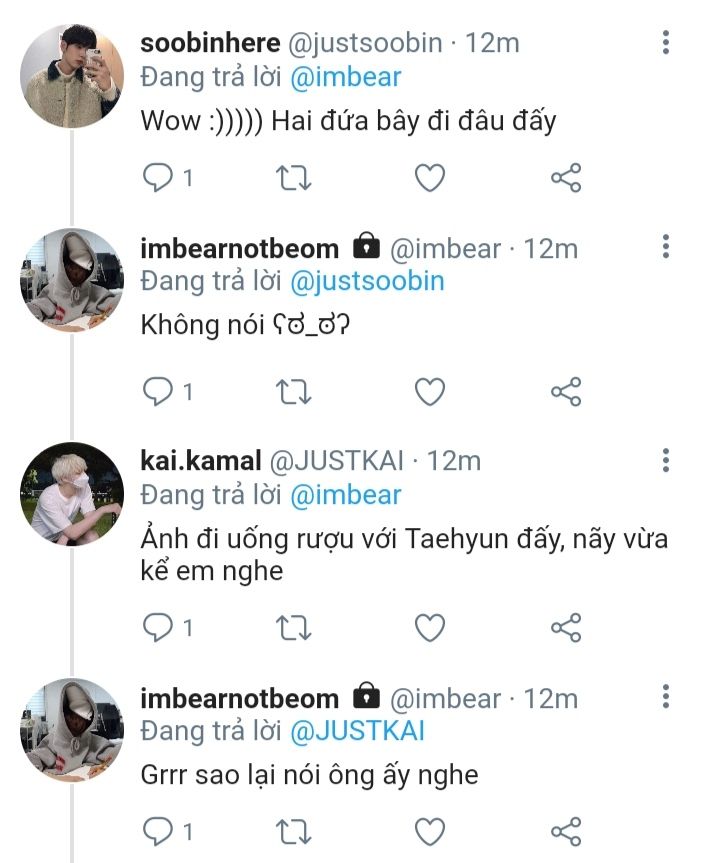
Task: Open the @JUSTKAI mention link
Action: (357, 731)
